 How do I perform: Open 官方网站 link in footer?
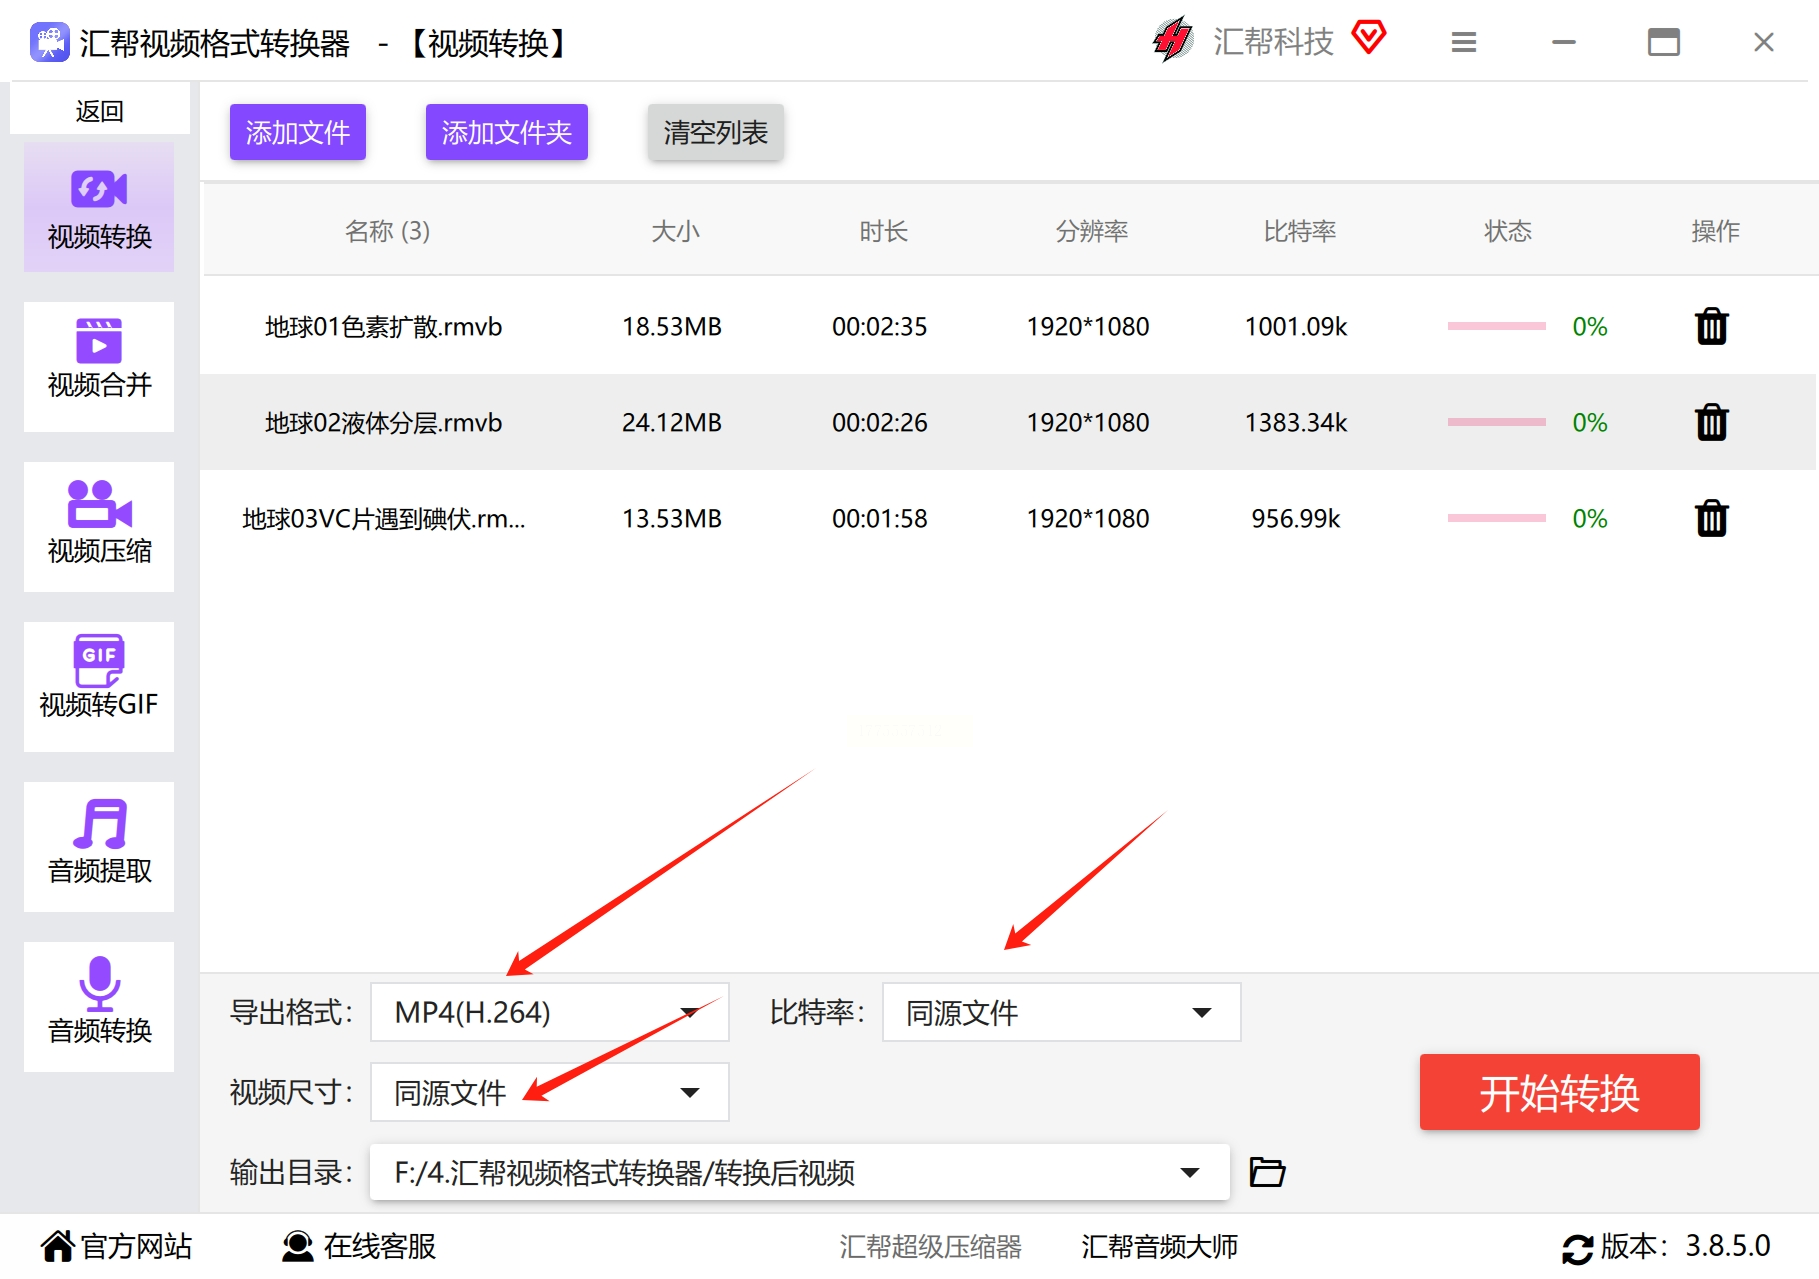click(x=117, y=1246)
